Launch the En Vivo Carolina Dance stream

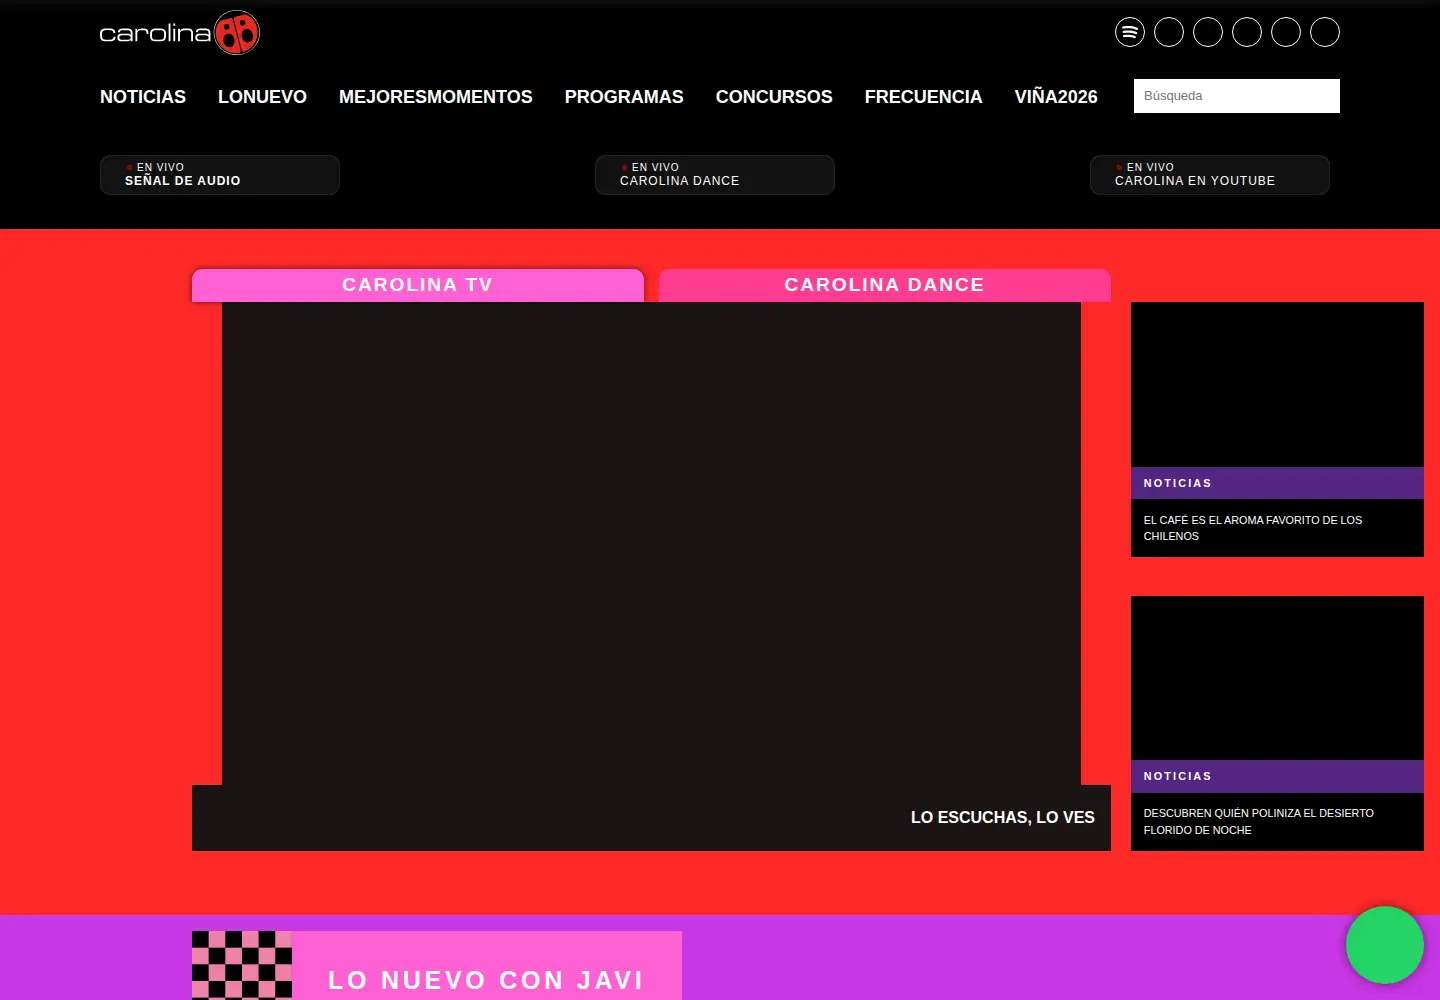tap(715, 175)
